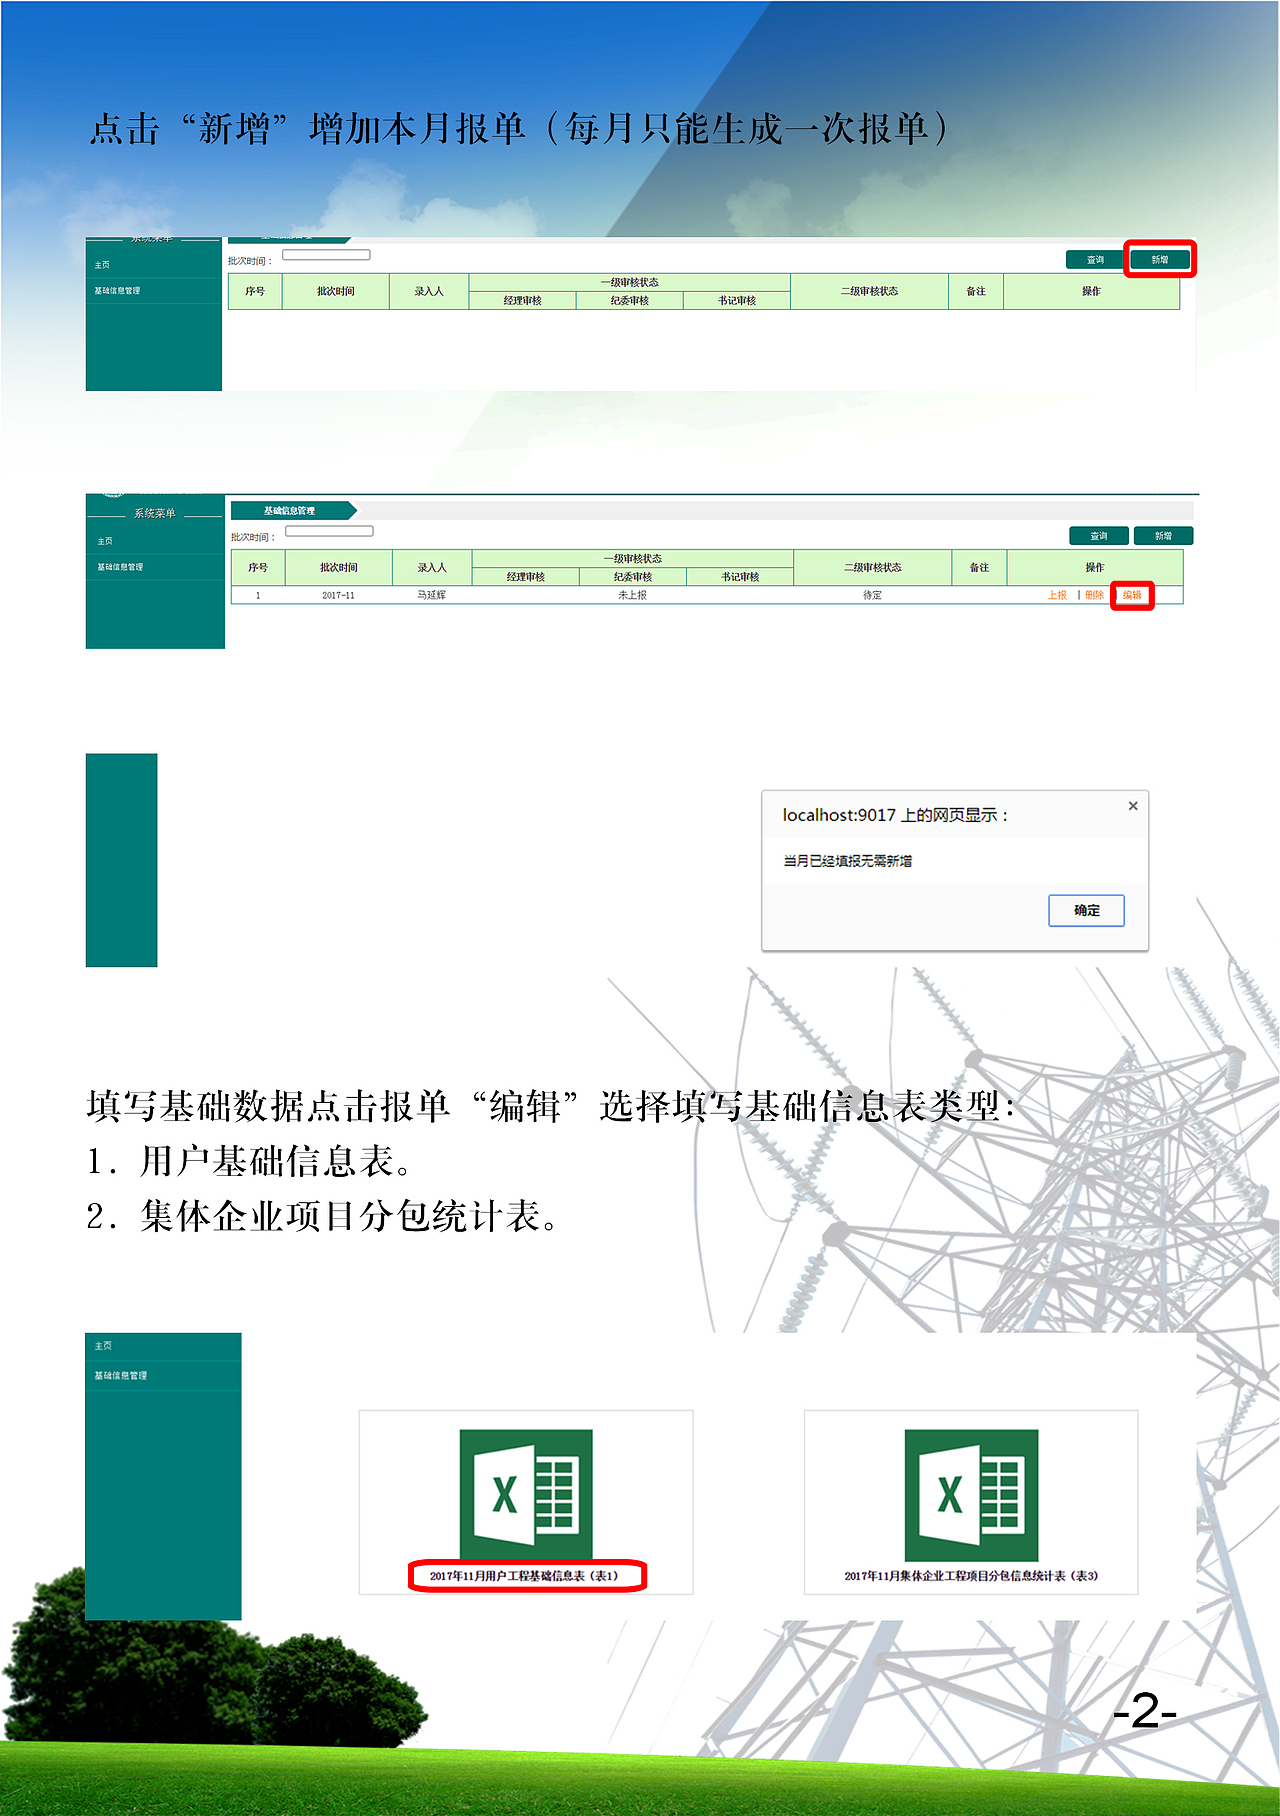Click the 操作 header in the empty table
This screenshot has width=1280, height=1816.
(x=1091, y=291)
